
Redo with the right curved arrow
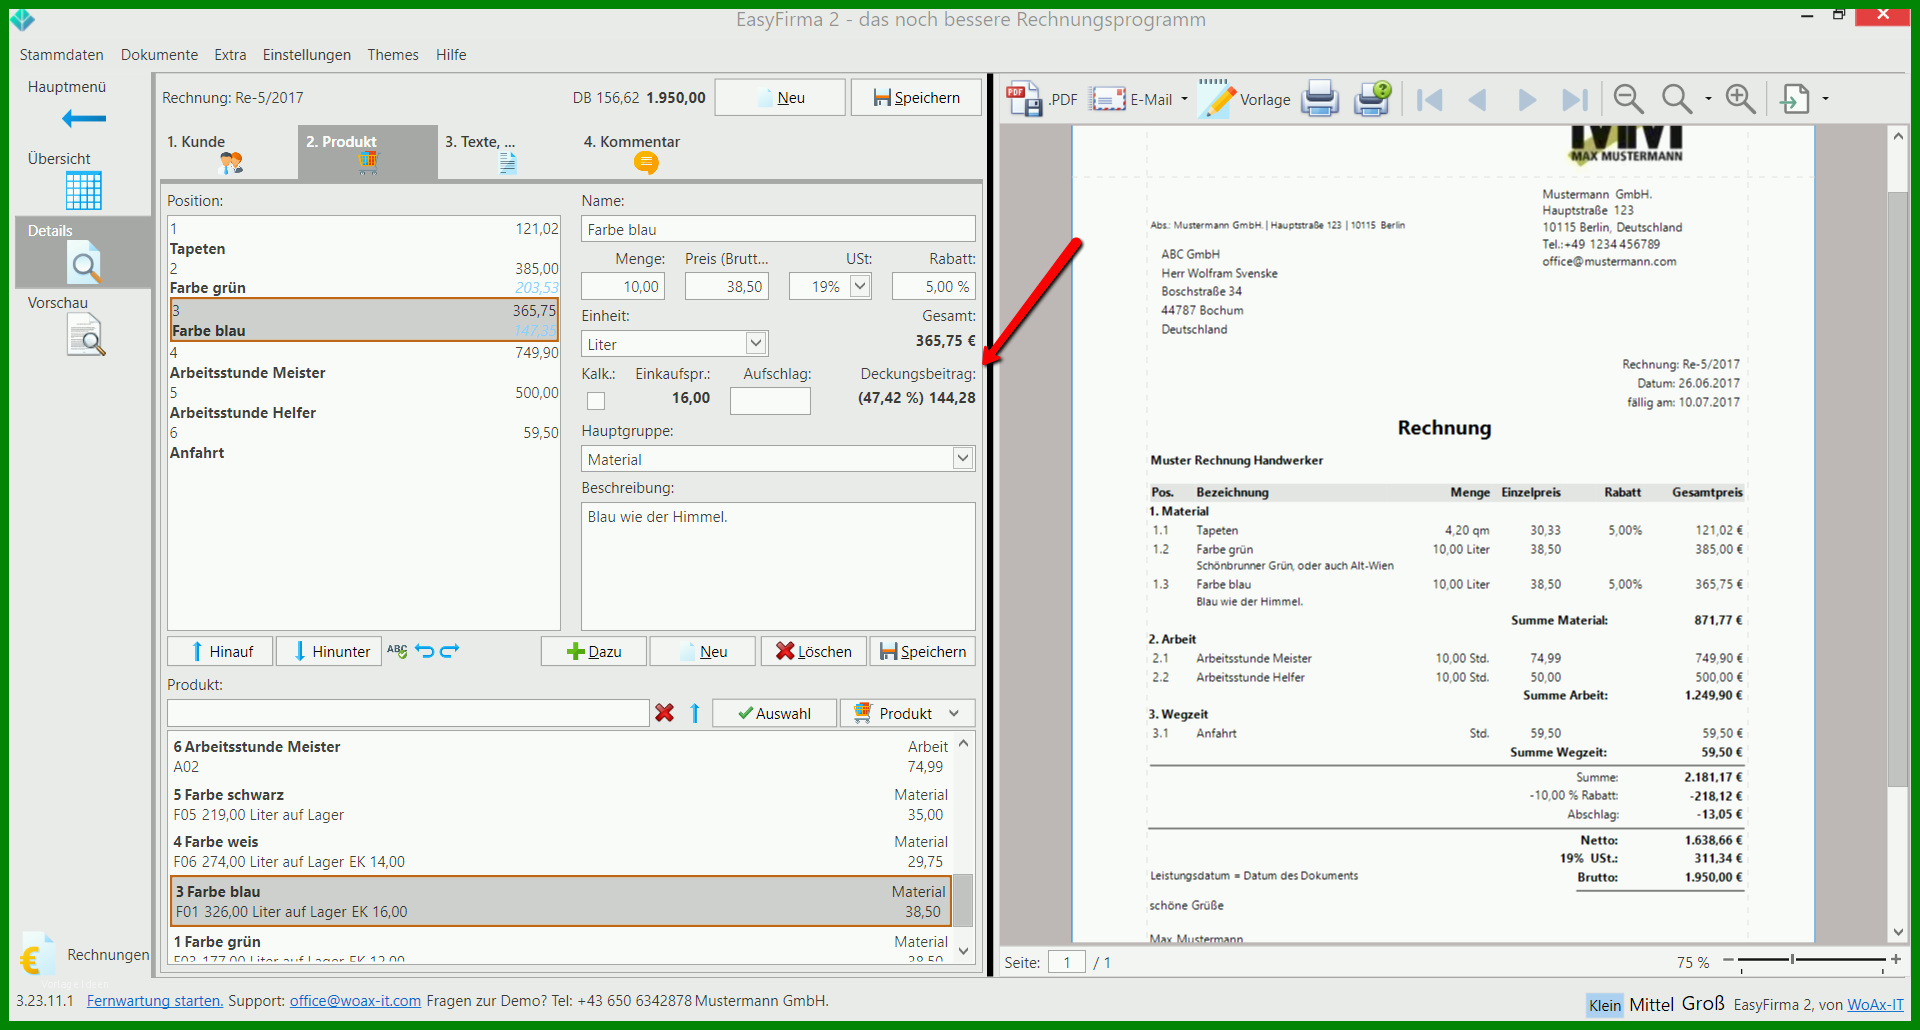(450, 650)
